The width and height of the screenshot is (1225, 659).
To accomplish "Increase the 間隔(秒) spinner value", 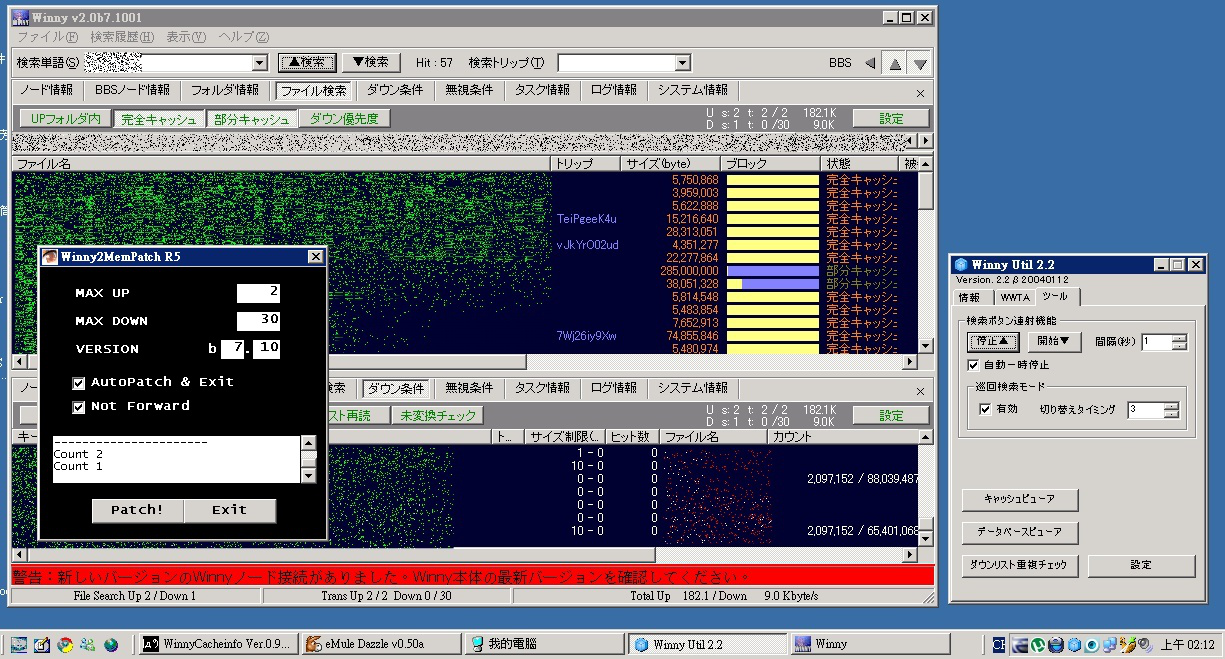I will [x=1180, y=337].
